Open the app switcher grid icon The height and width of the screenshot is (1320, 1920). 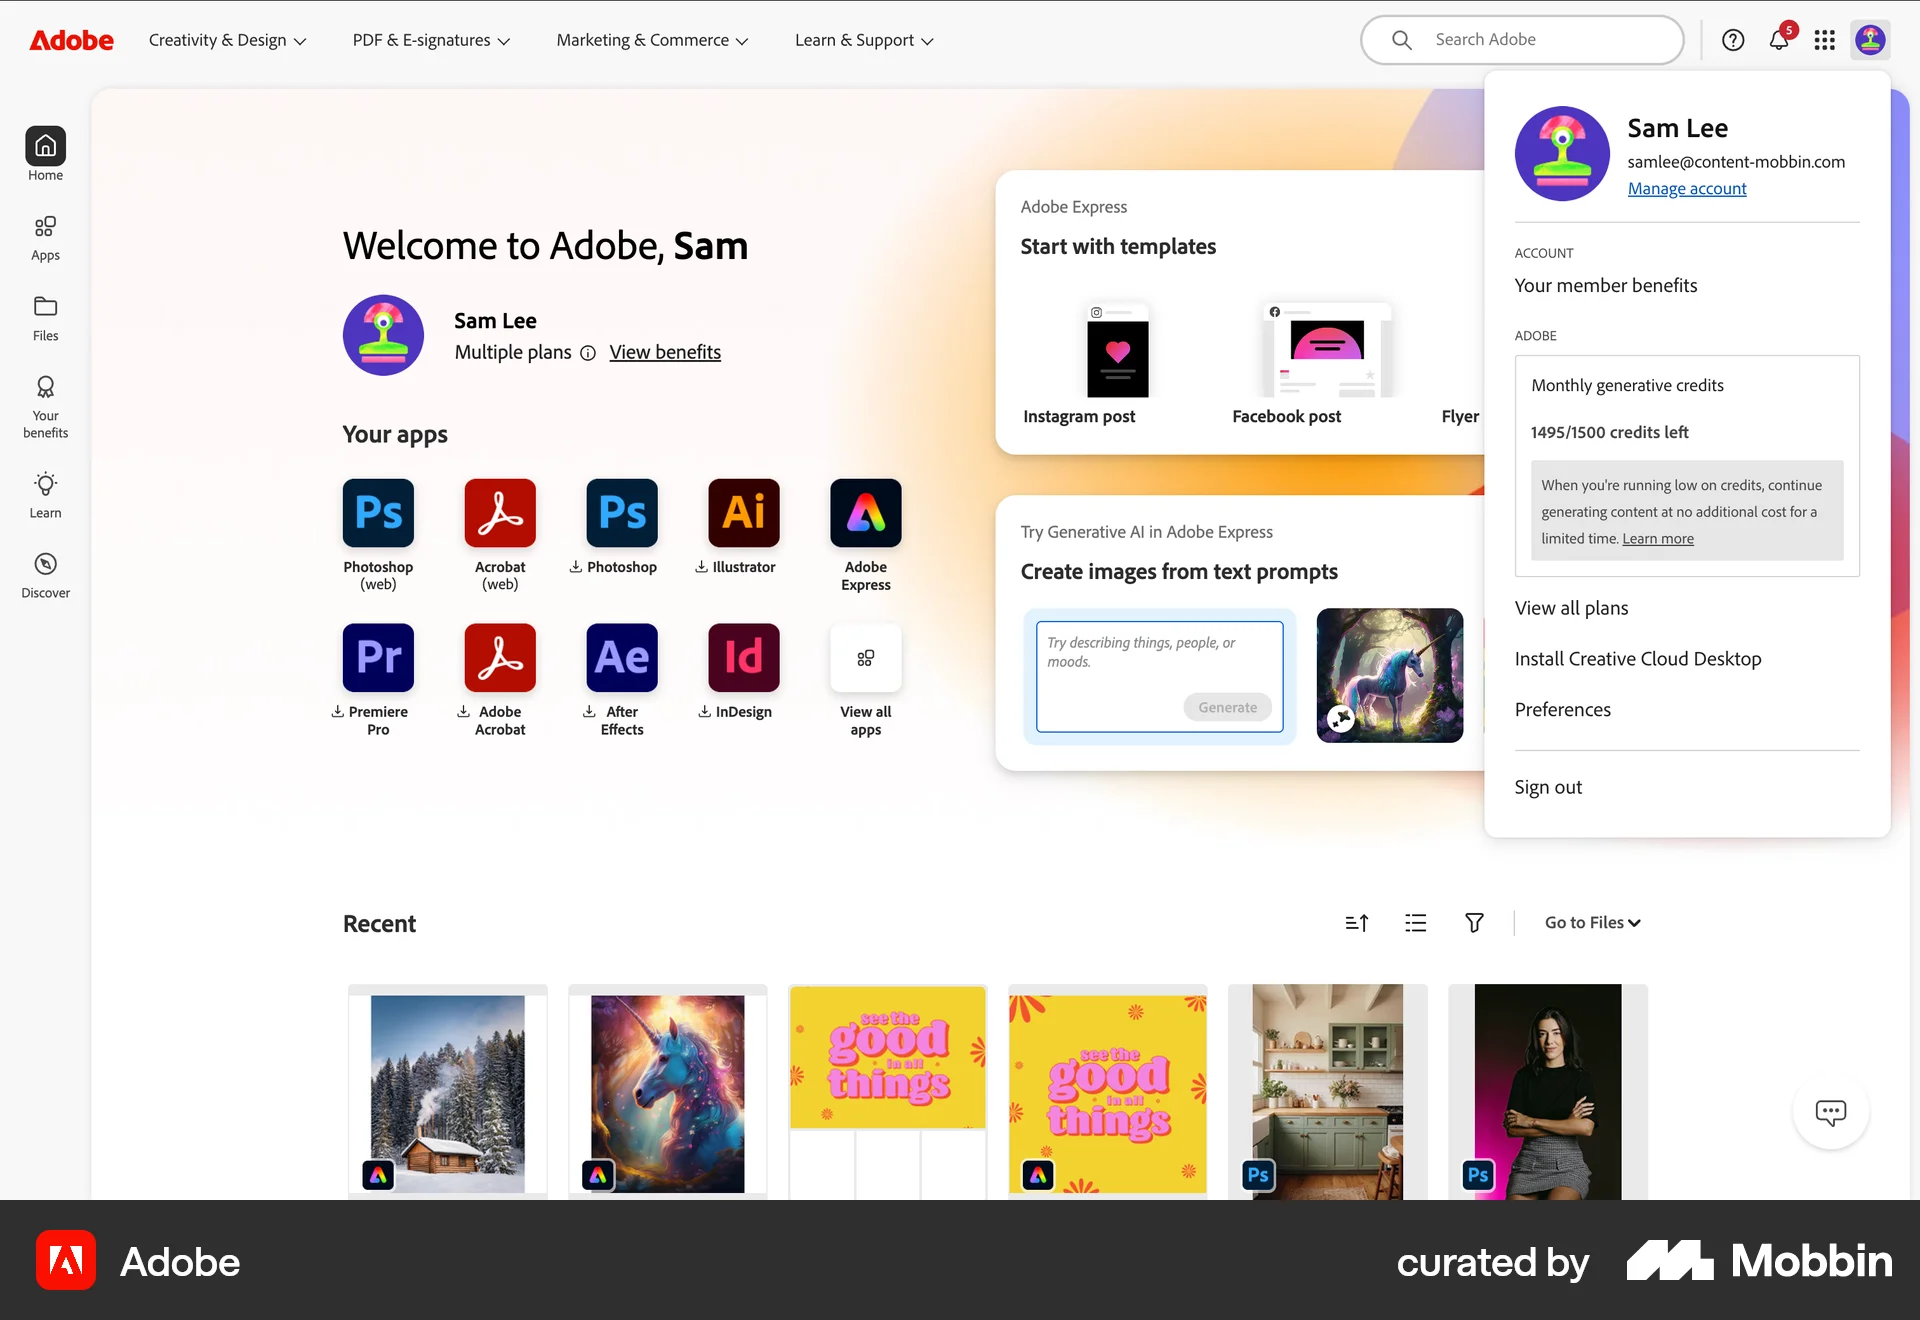pos(1825,40)
